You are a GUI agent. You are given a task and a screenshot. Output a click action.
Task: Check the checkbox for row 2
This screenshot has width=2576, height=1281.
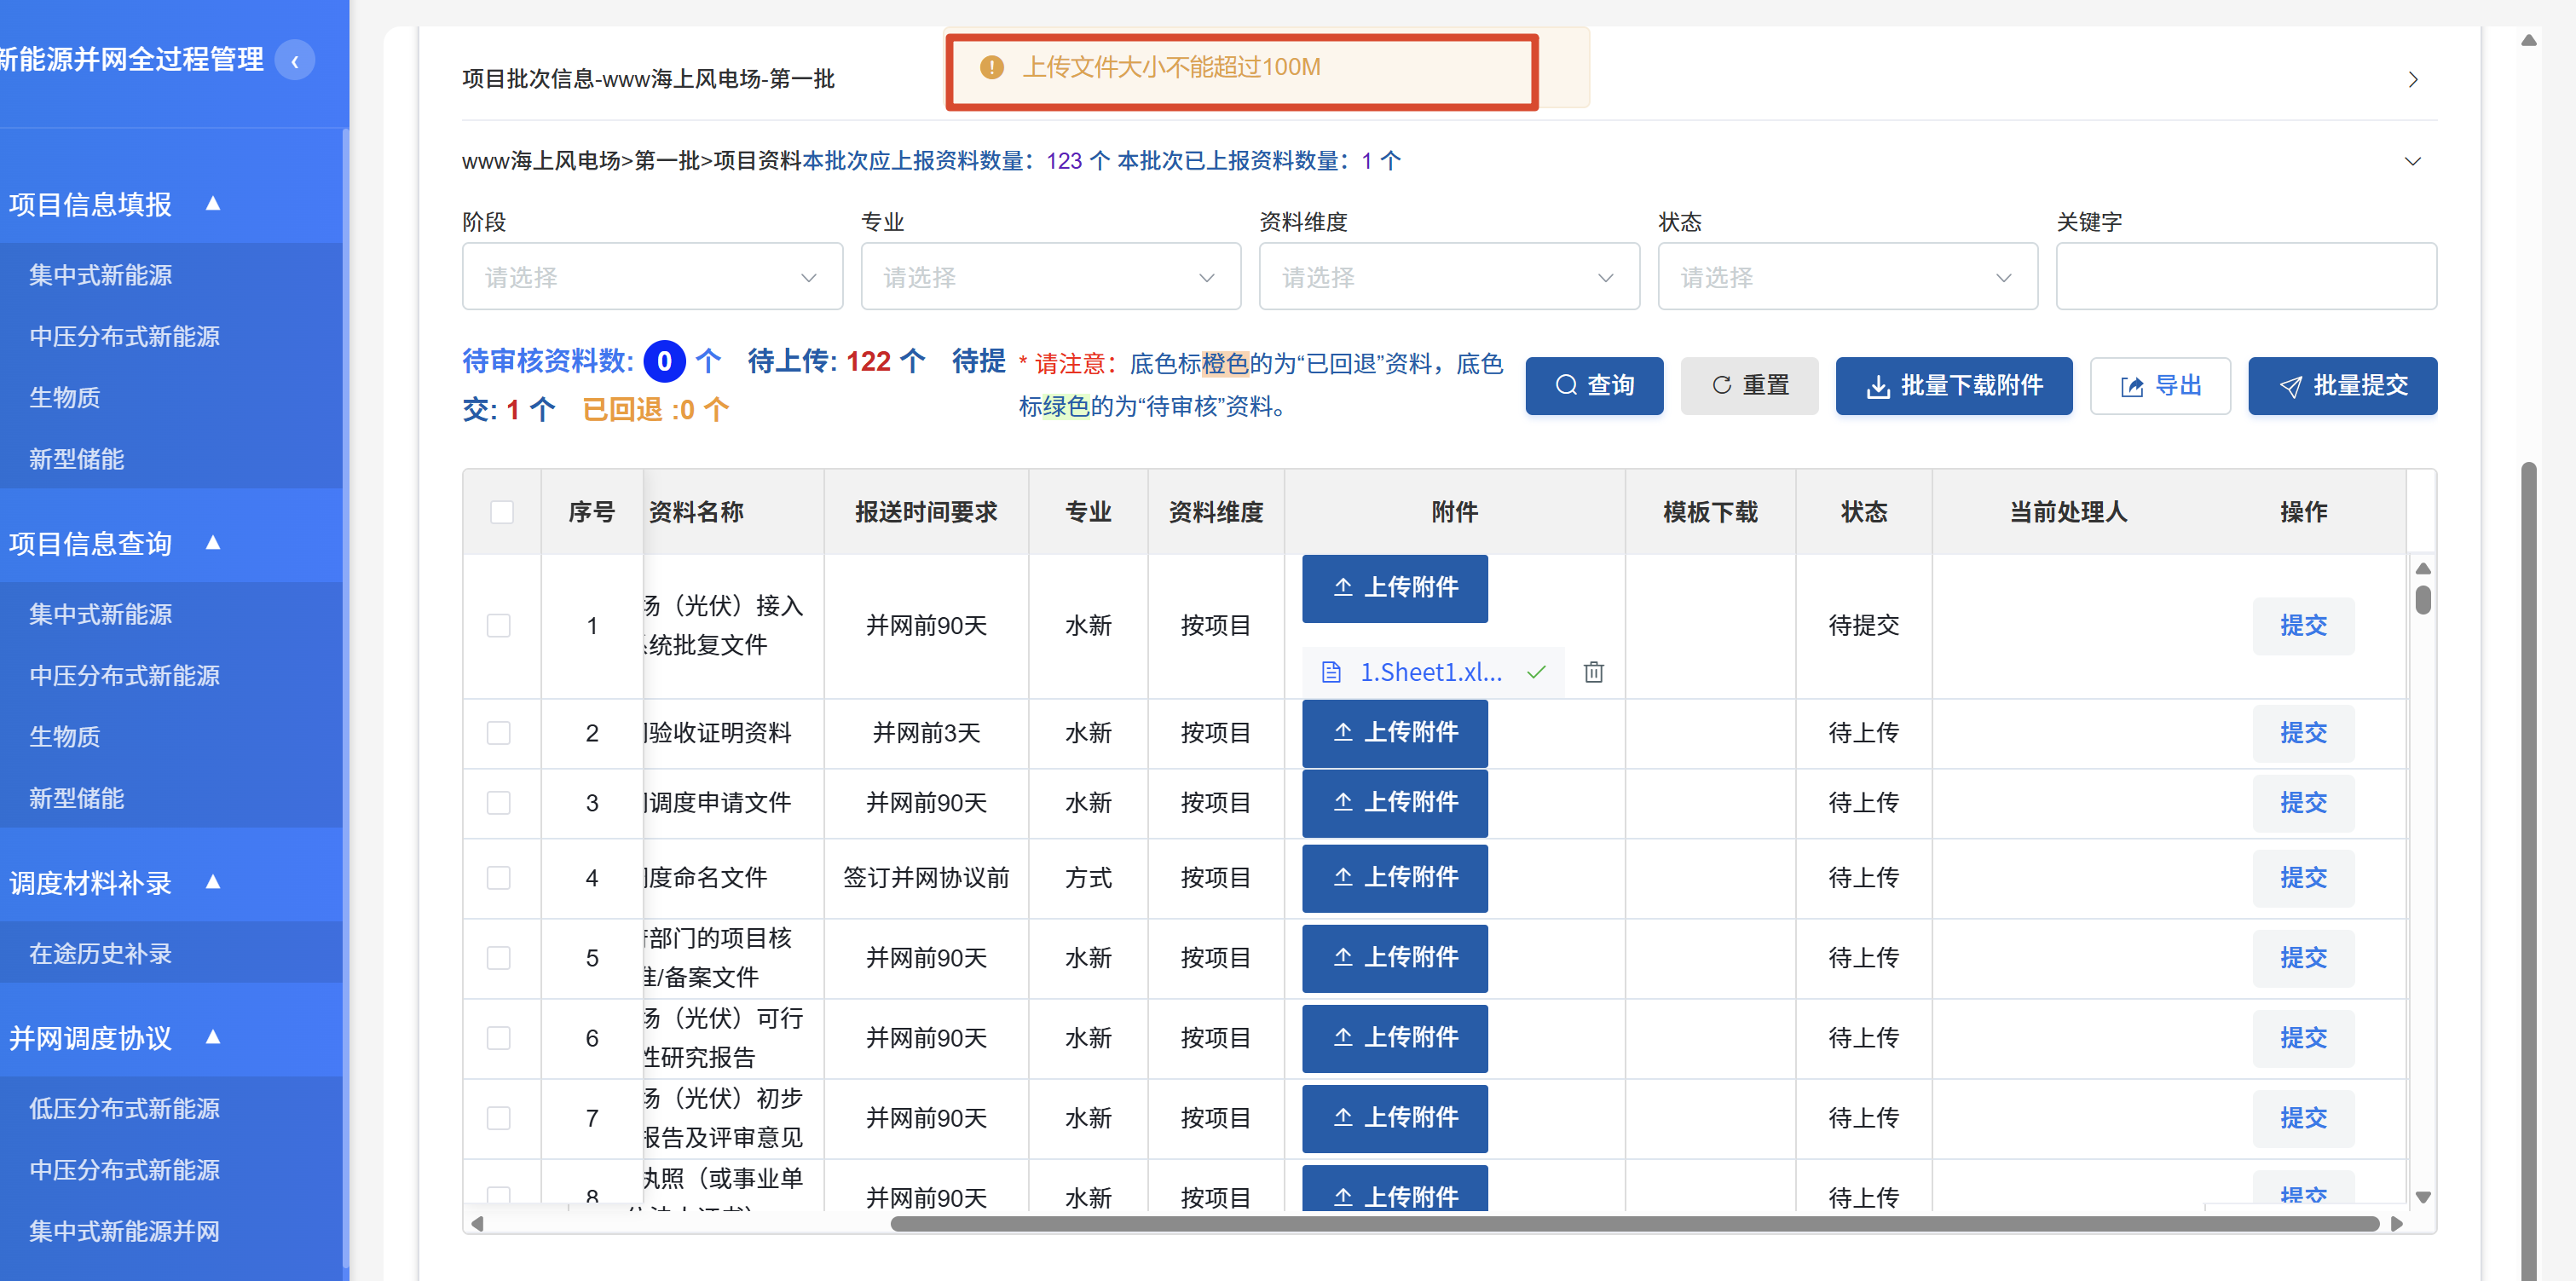[x=498, y=733]
